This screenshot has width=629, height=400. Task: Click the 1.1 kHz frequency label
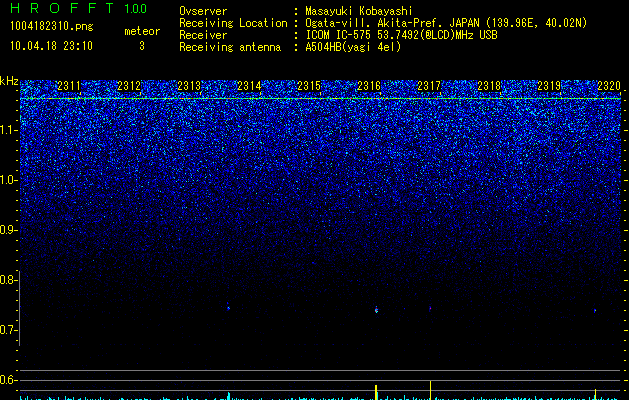pos(9,130)
